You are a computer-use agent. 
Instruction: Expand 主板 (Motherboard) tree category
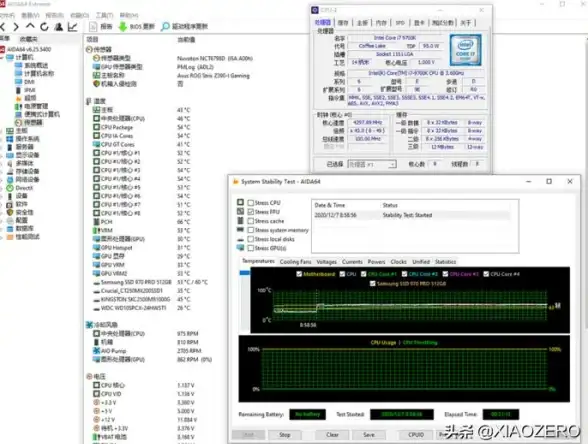coord(2,131)
